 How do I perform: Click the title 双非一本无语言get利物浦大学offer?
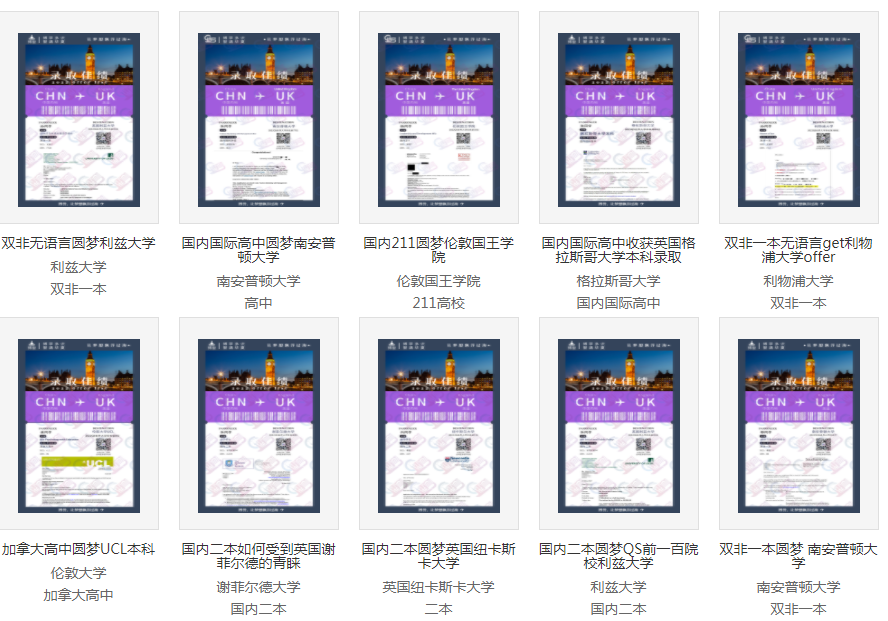tap(799, 250)
